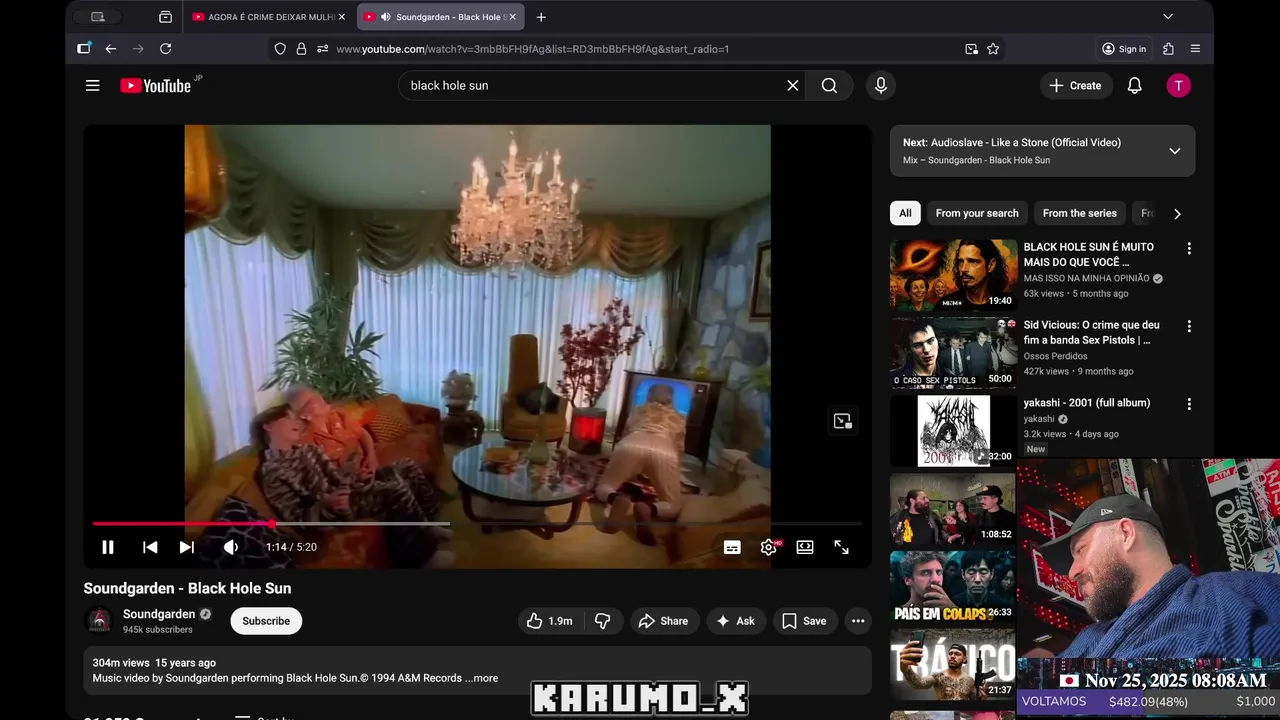The width and height of the screenshot is (1280, 720).
Task: Enter full screen mode
Action: point(841,547)
